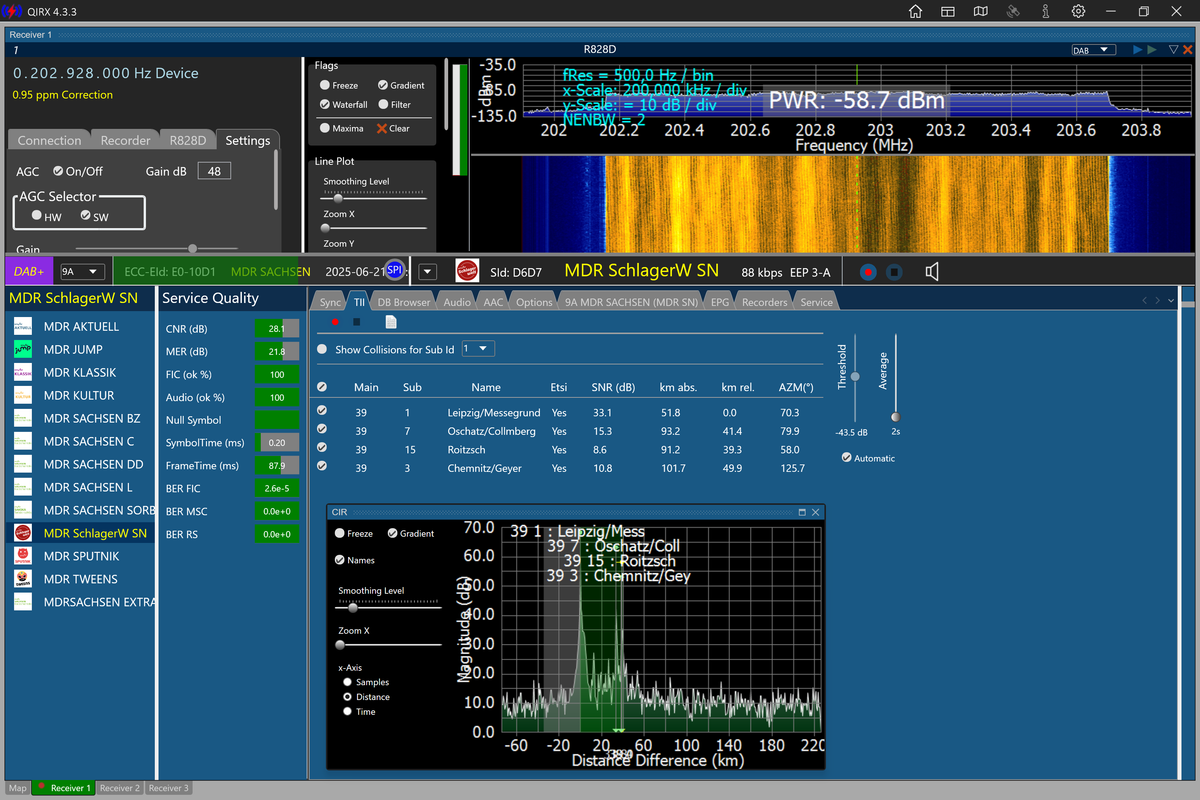
Task: Click the red Clear X icon
Action: pyautogui.click(x=382, y=128)
